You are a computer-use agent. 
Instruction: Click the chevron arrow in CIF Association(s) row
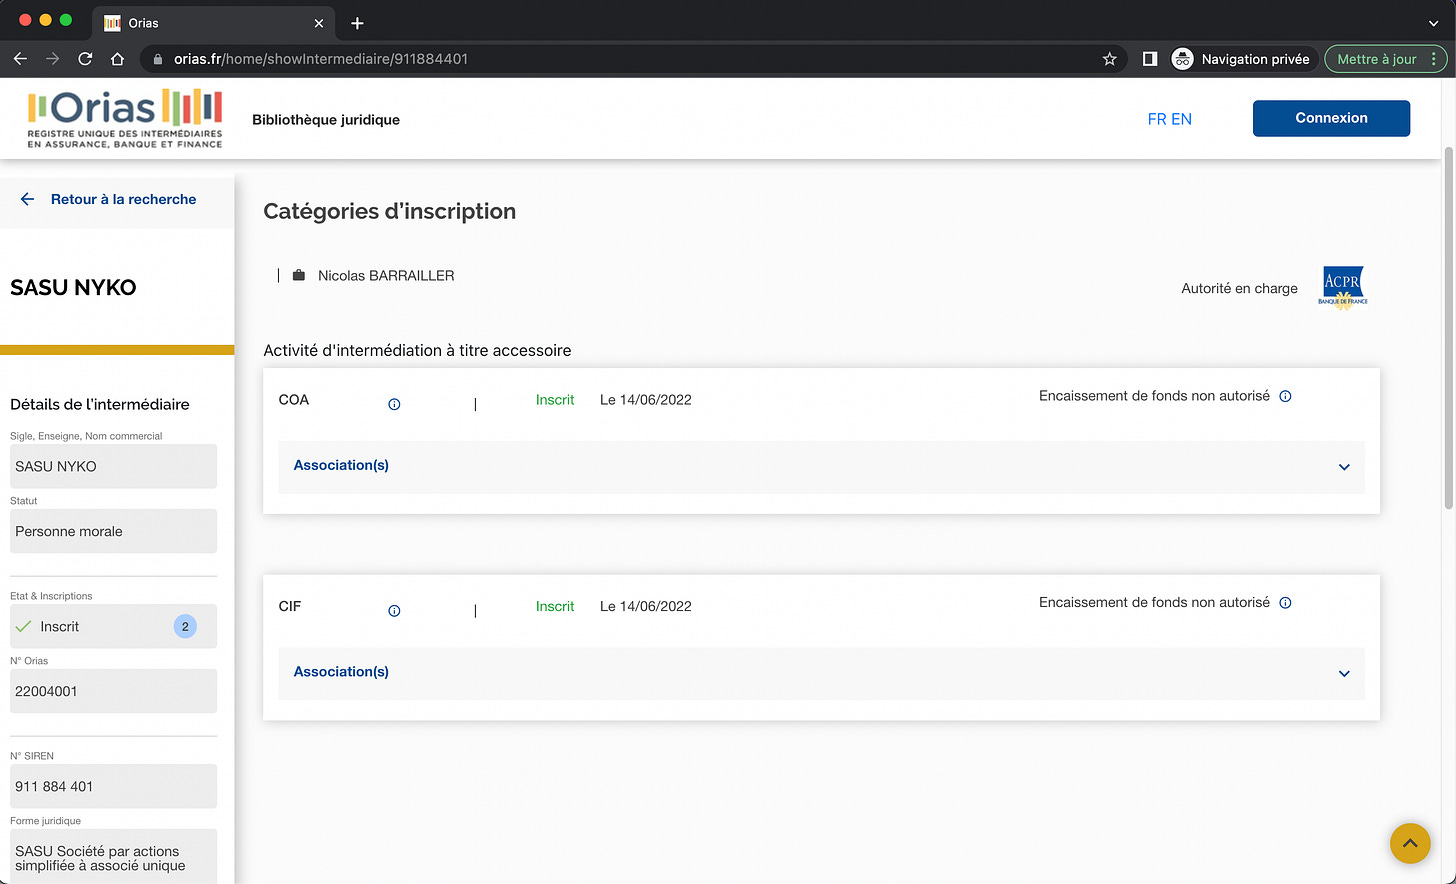click(x=1344, y=673)
